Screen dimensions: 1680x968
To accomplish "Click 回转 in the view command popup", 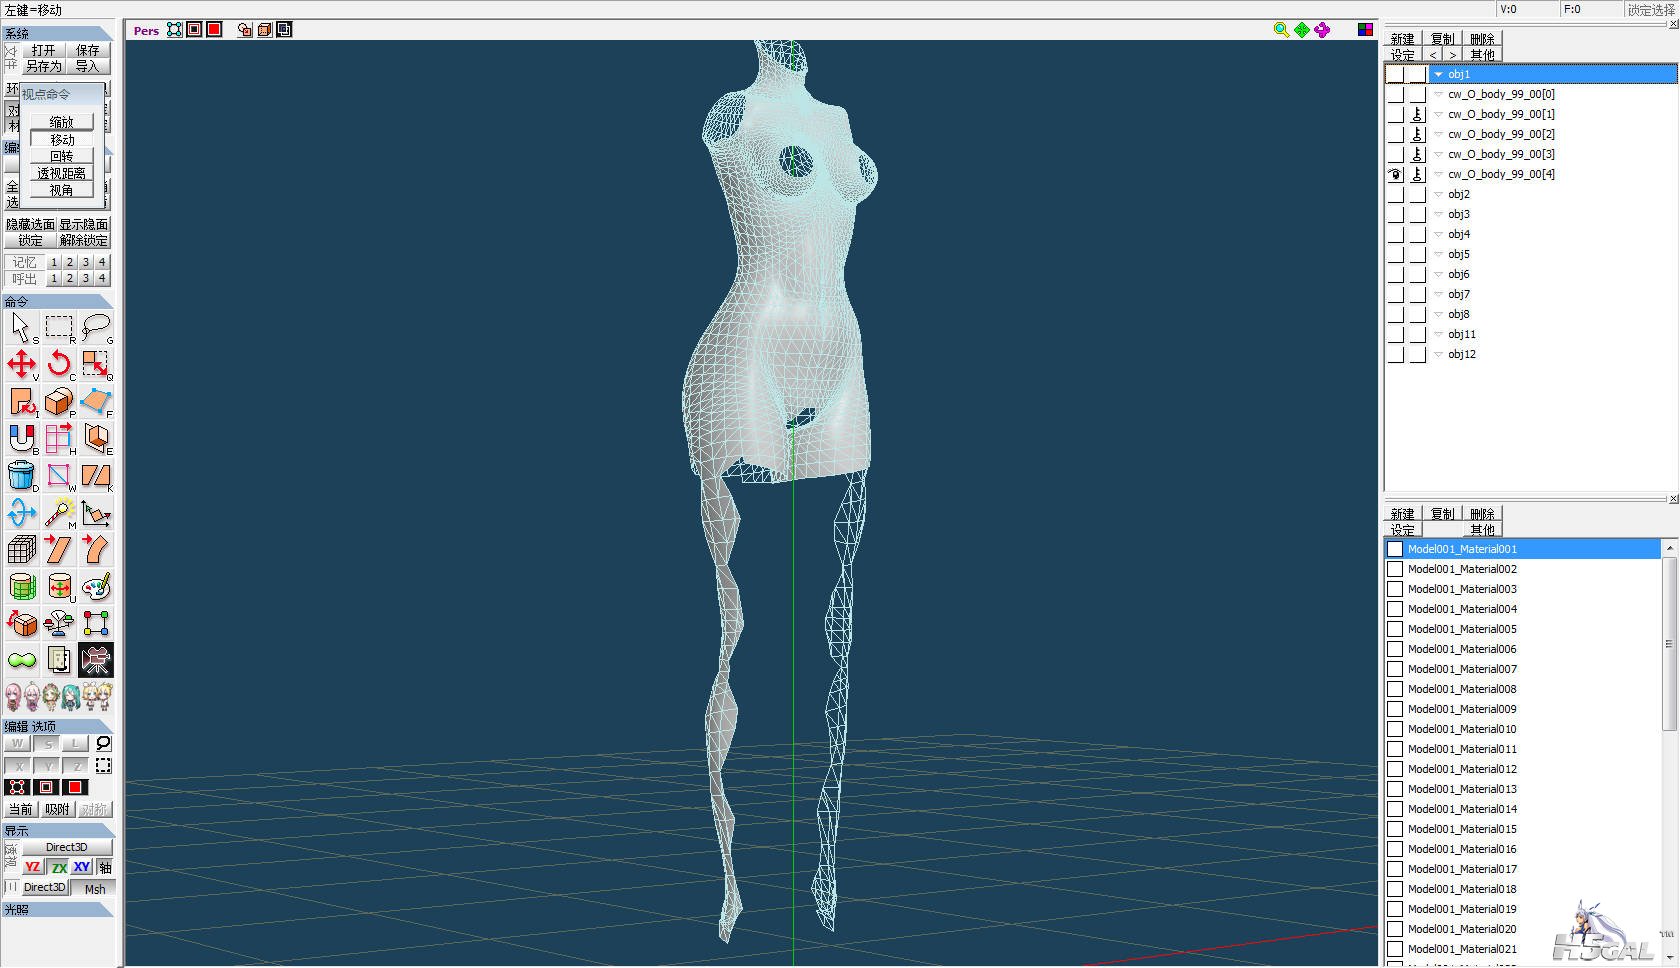I will 62,156.
